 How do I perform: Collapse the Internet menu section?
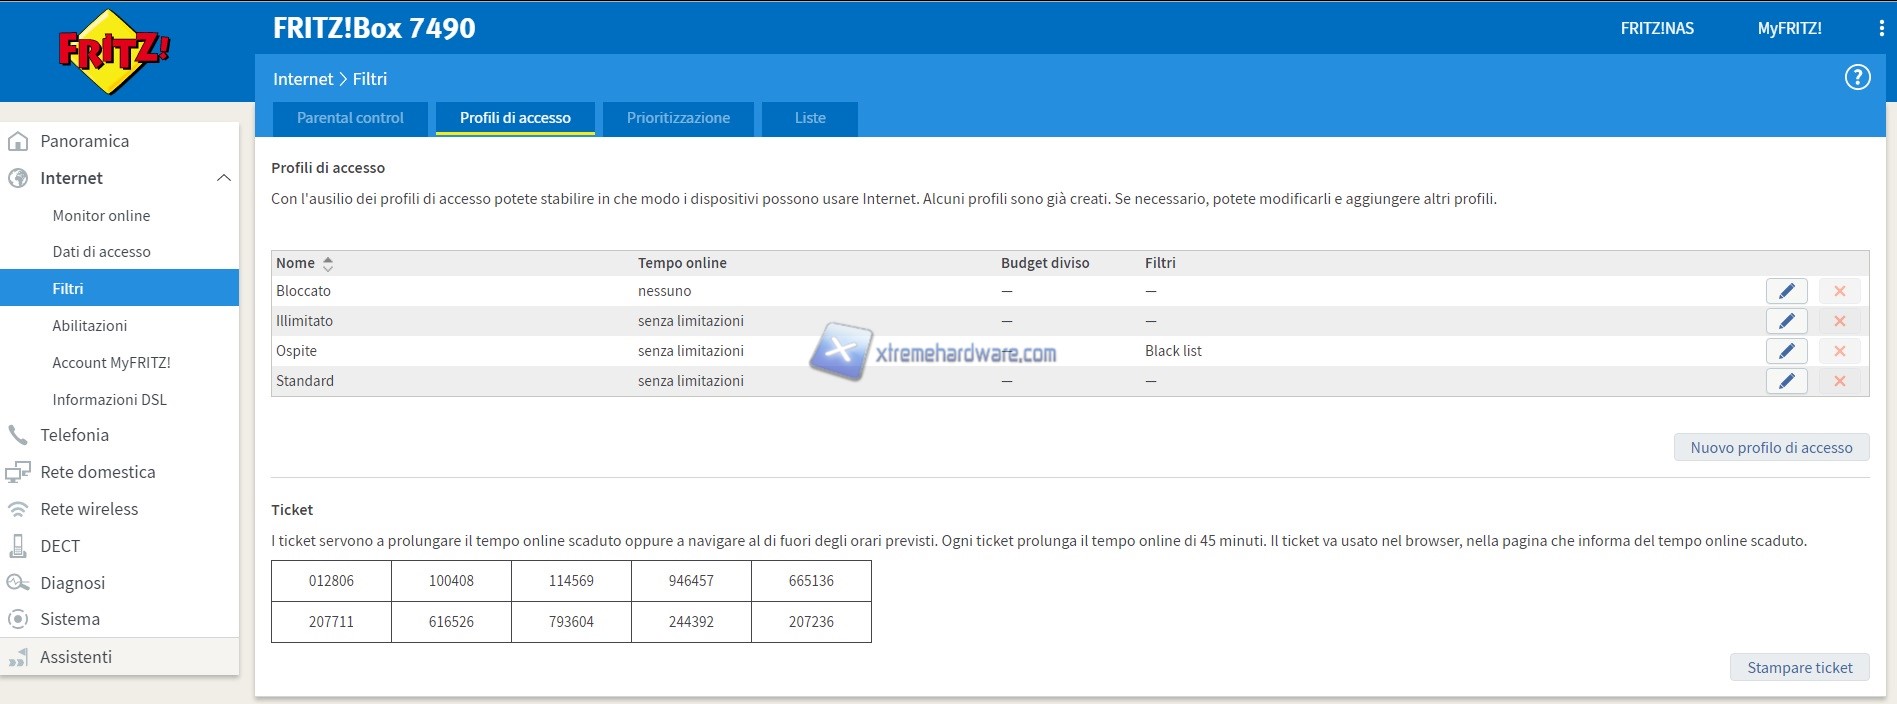pyautogui.click(x=223, y=178)
